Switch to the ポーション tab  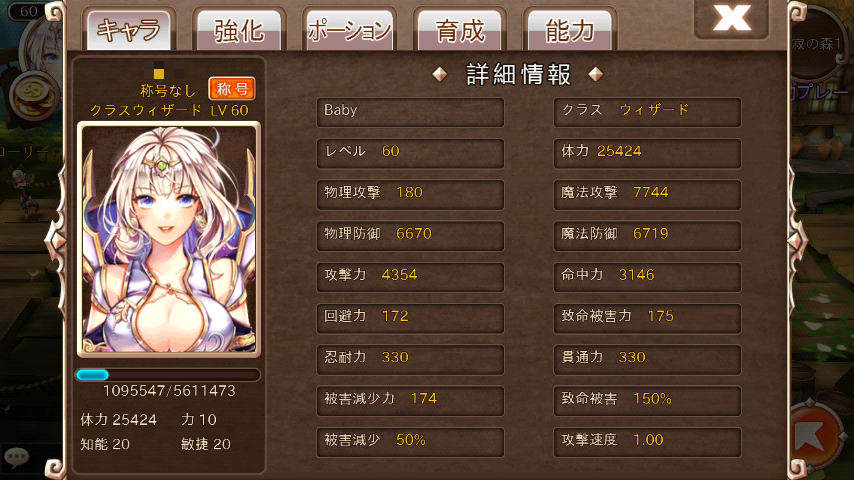tap(349, 29)
